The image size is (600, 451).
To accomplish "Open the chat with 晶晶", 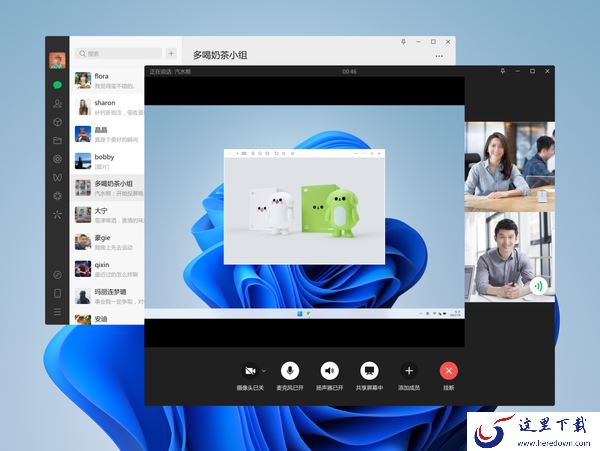I will point(109,134).
